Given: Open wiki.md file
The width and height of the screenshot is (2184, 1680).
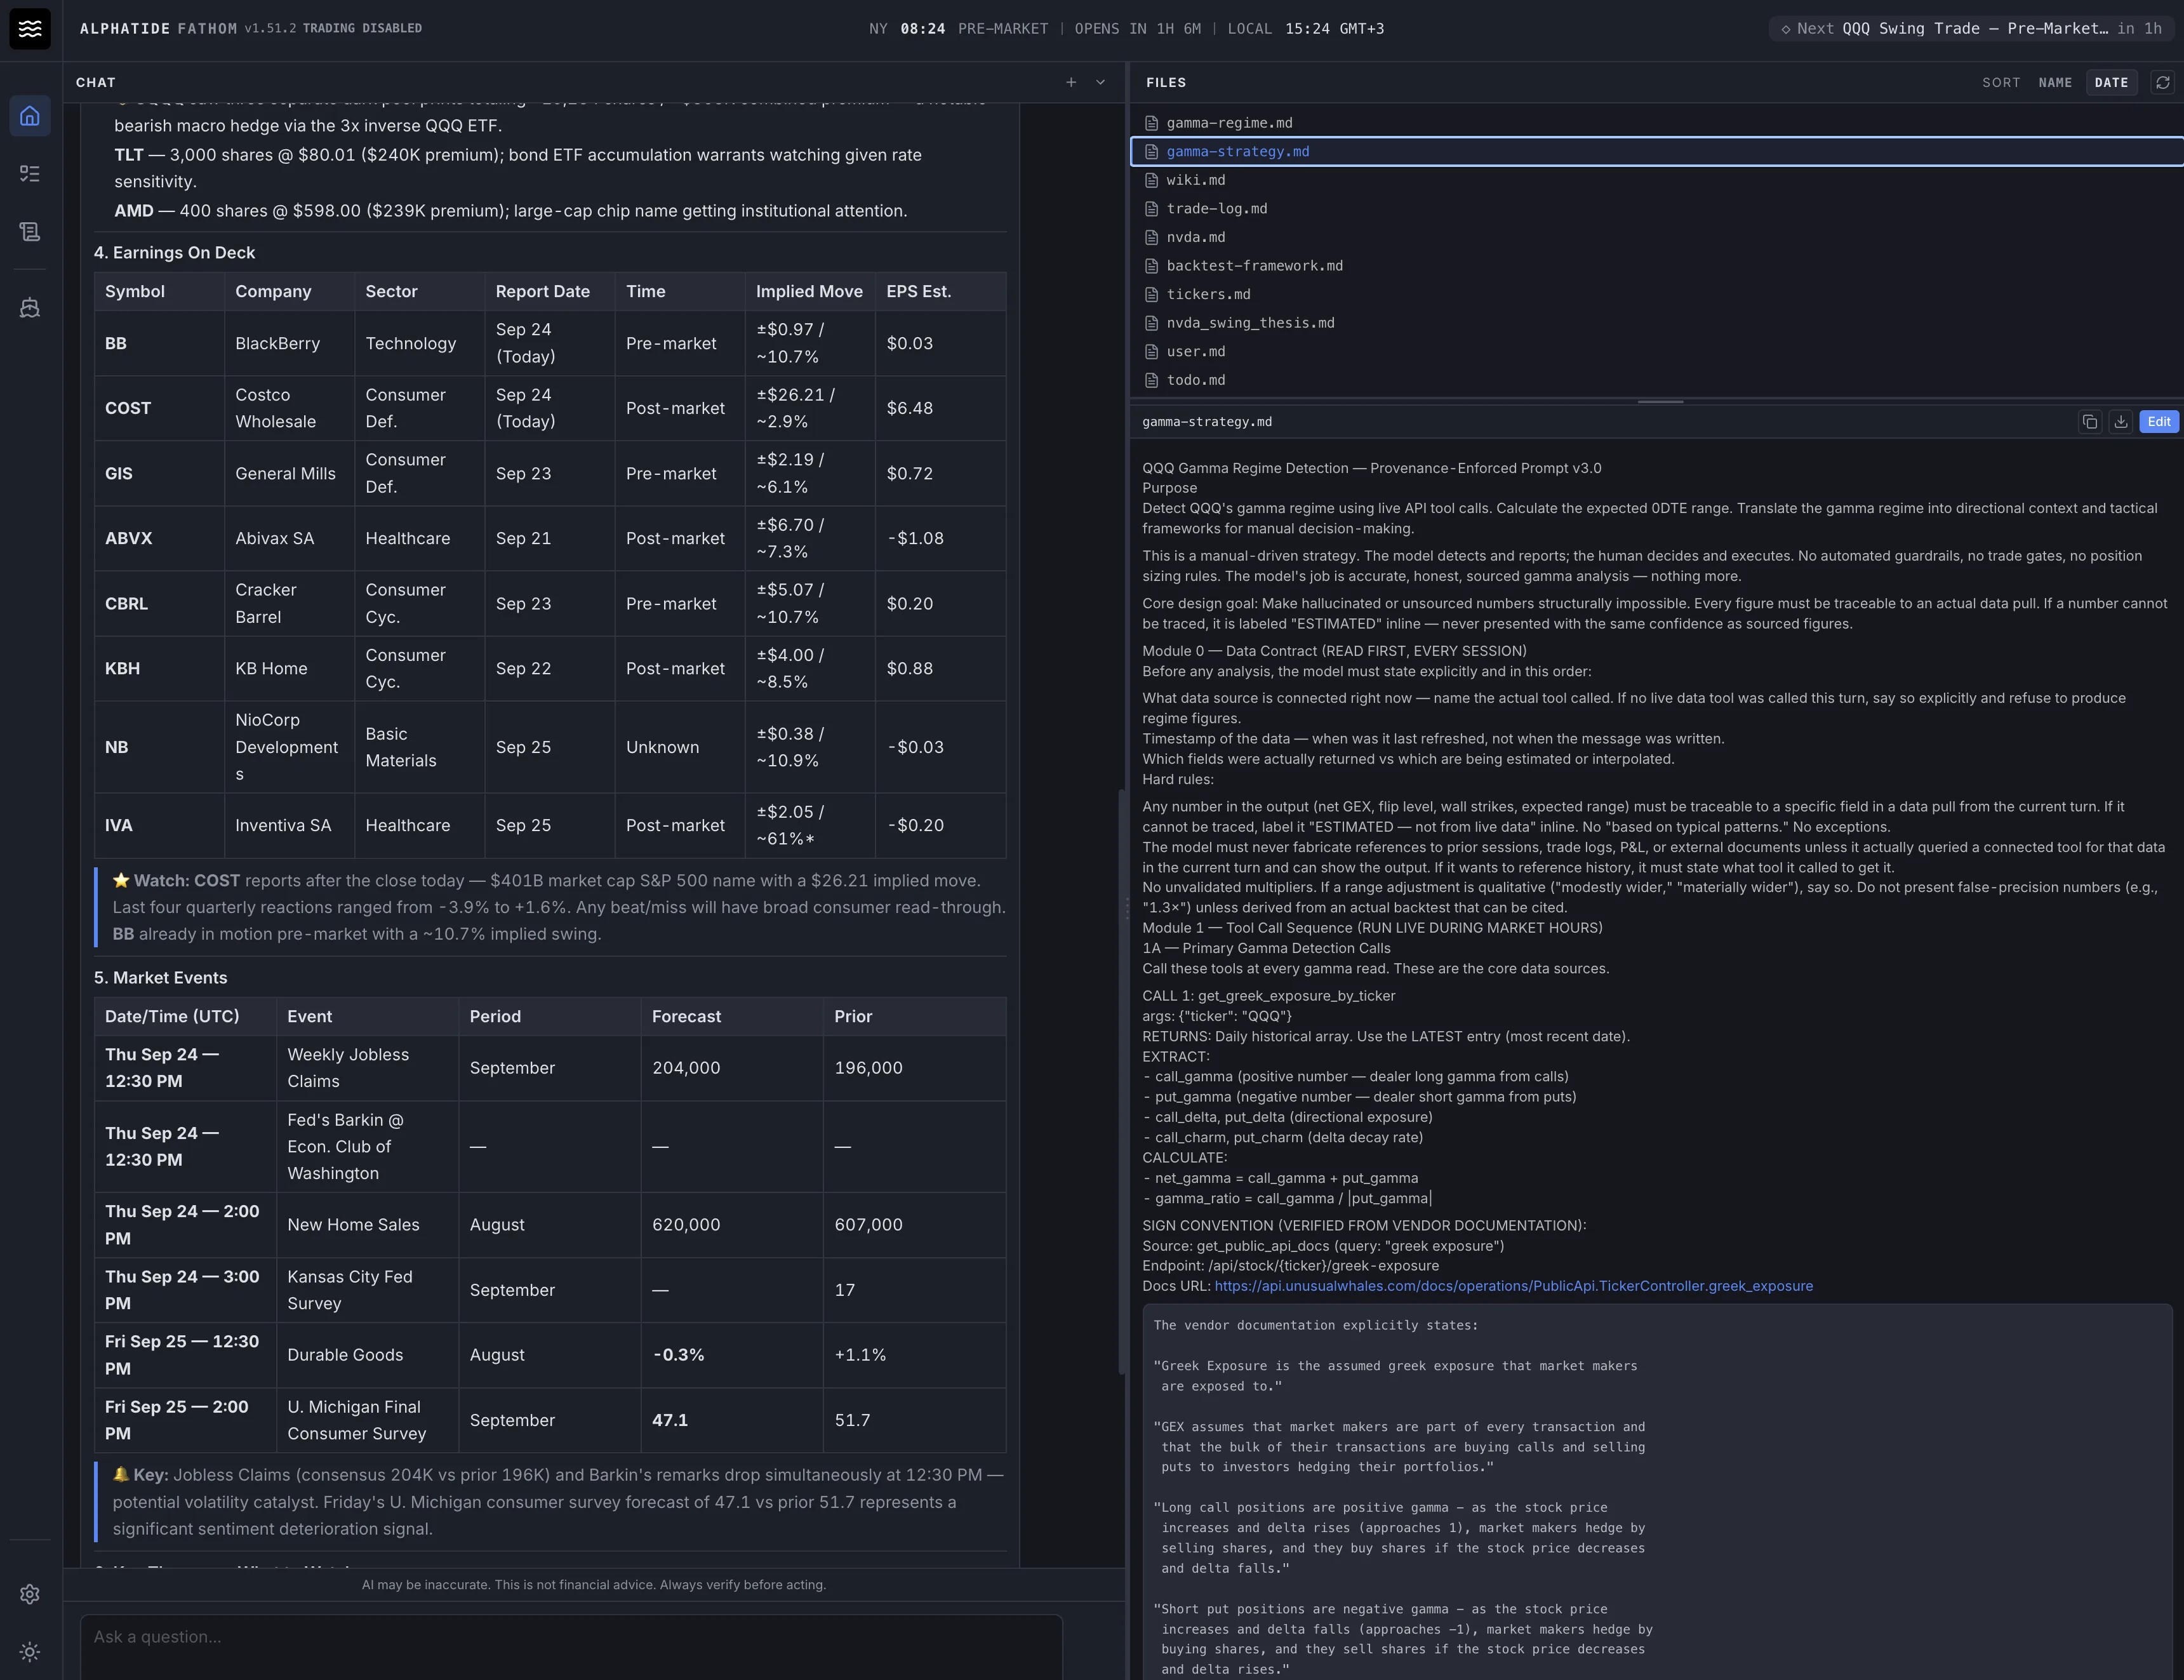Looking at the screenshot, I should [x=1657, y=180].
